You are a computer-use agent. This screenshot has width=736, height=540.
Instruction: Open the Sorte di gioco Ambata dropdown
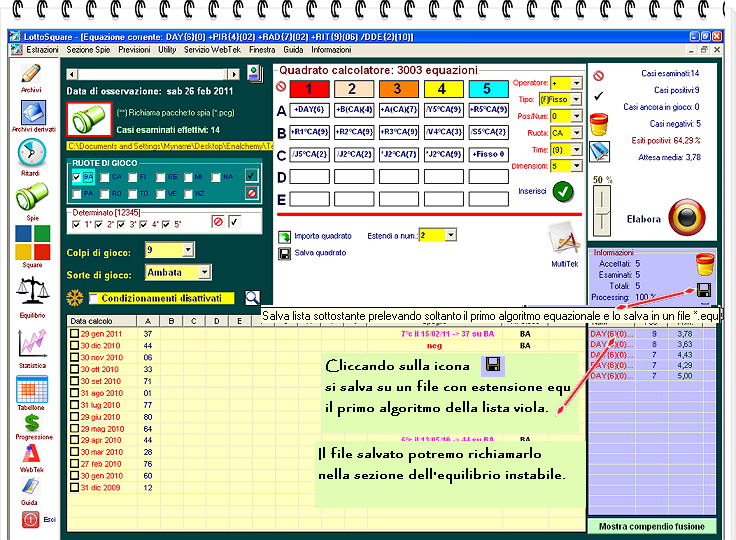pyautogui.click(x=204, y=272)
